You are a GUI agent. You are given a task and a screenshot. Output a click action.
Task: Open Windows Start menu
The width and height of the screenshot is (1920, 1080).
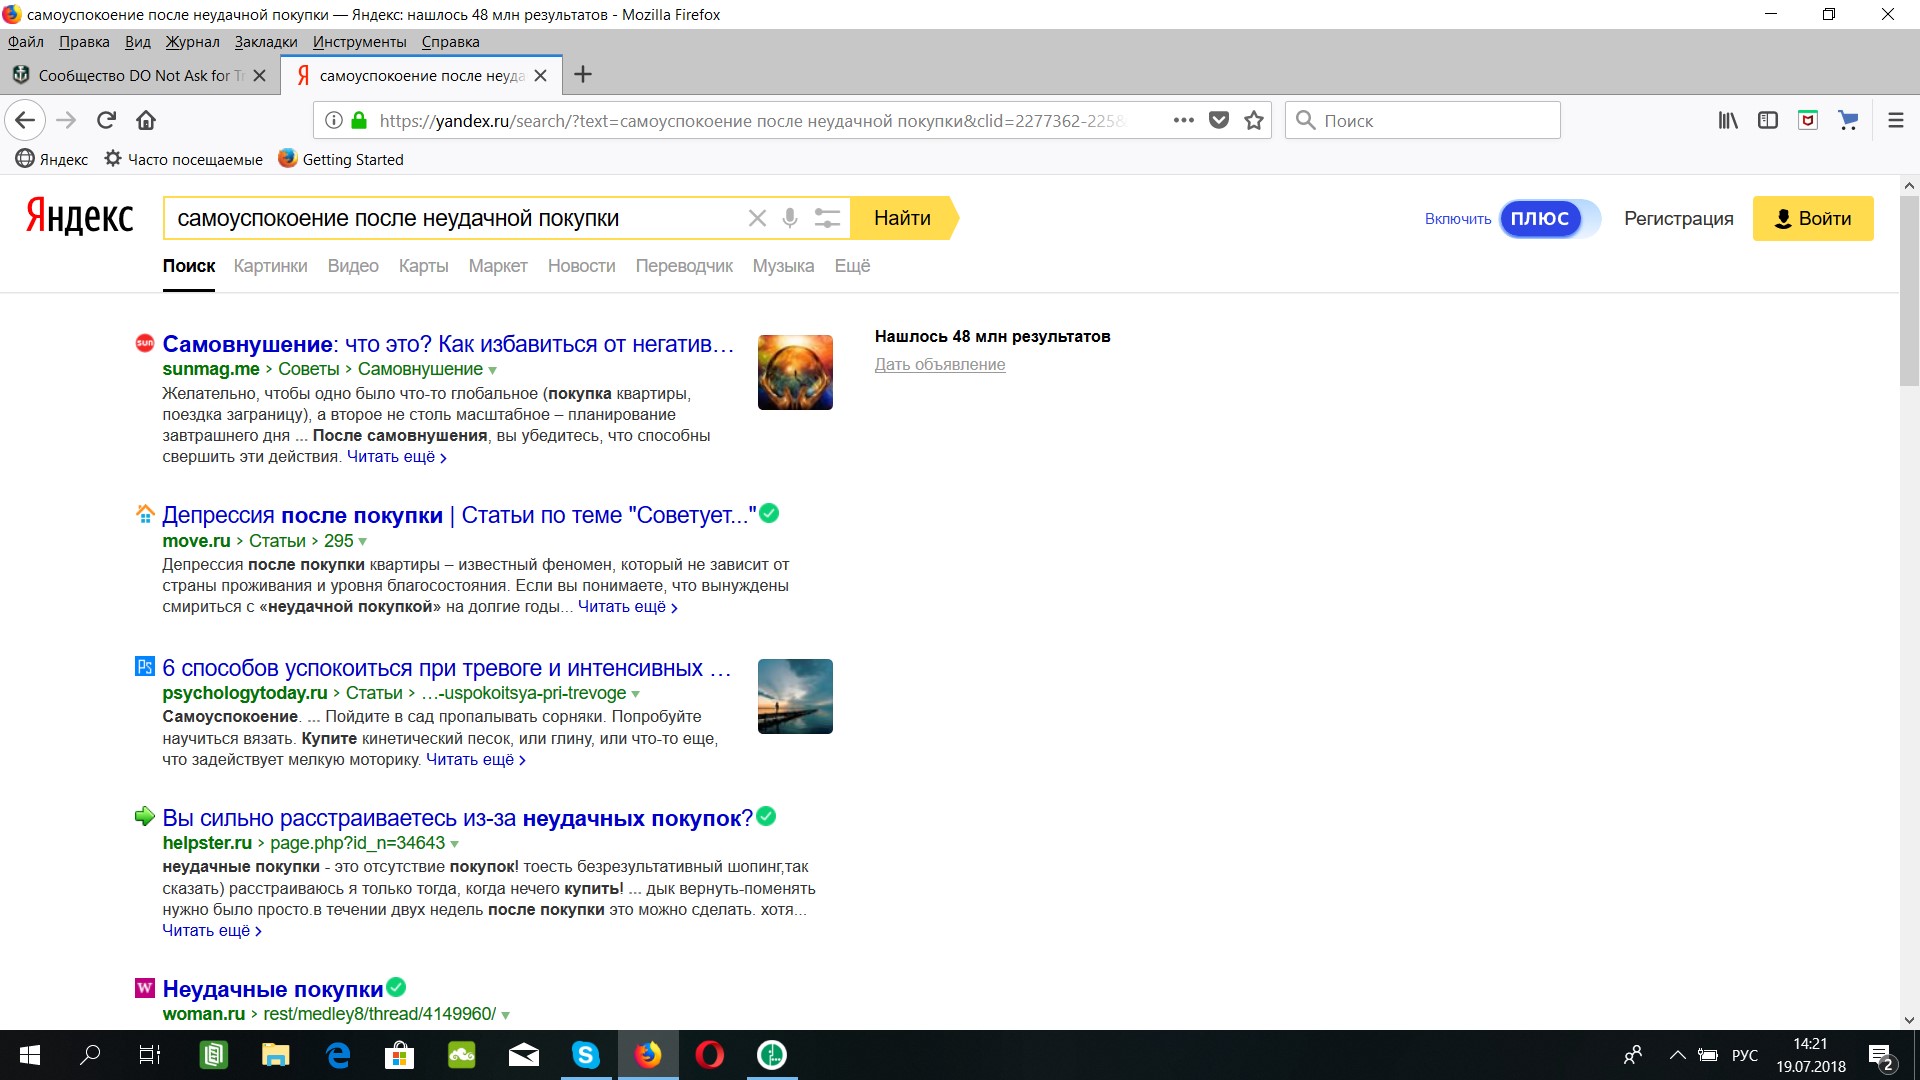click(x=30, y=1055)
